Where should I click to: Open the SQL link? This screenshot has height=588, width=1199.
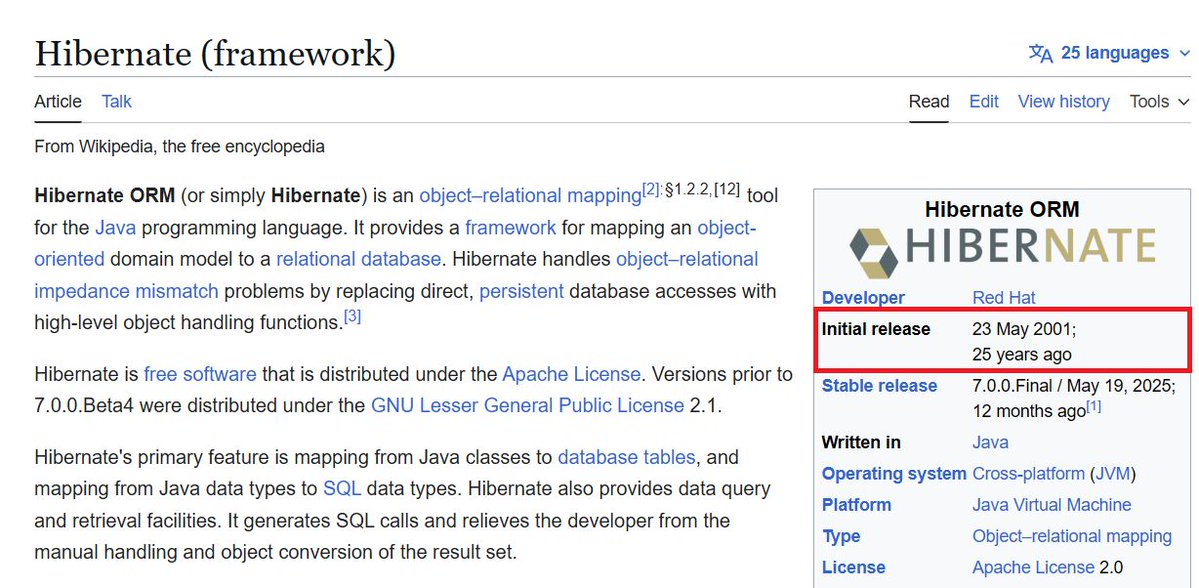pos(341,488)
